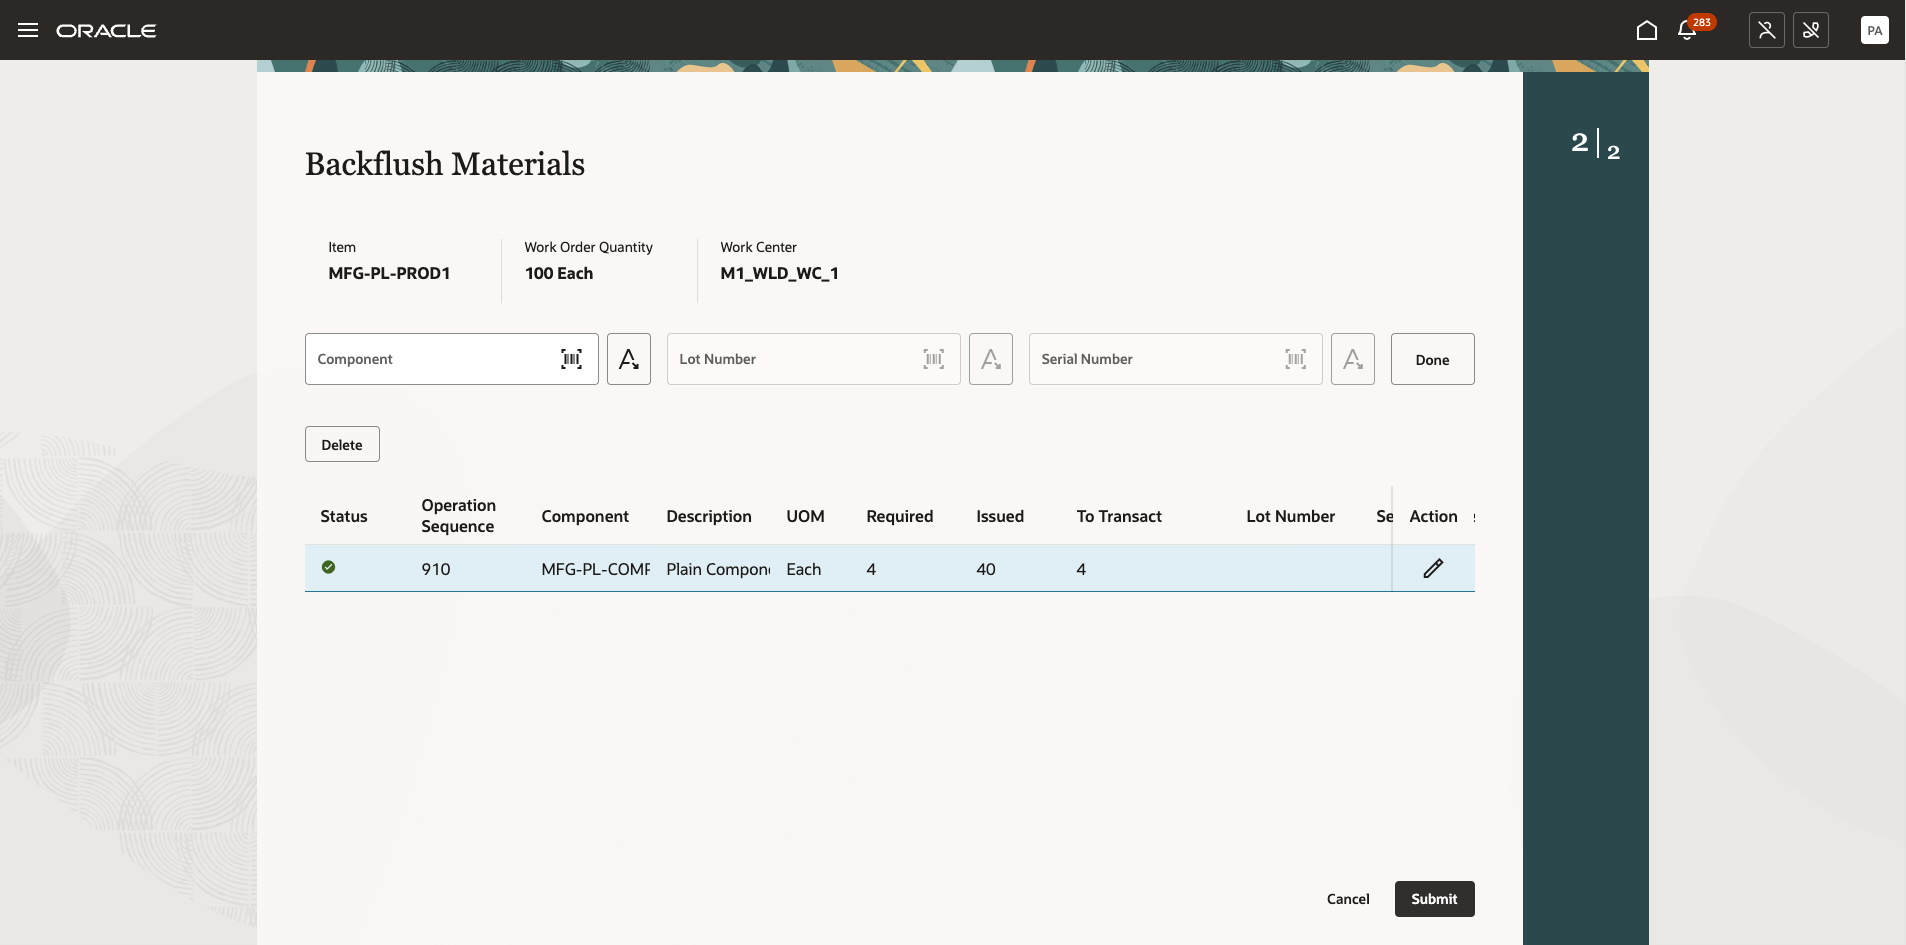The image size is (1906, 945).
Task: Open the PA user profile menu
Action: coord(1874,30)
